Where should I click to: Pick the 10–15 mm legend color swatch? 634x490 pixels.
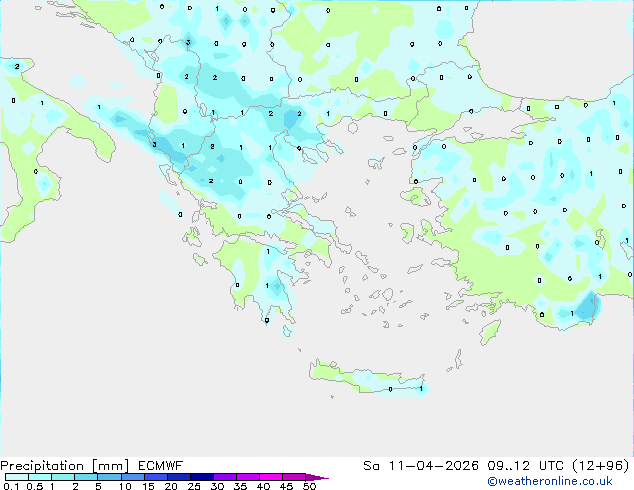coord(132,477)
